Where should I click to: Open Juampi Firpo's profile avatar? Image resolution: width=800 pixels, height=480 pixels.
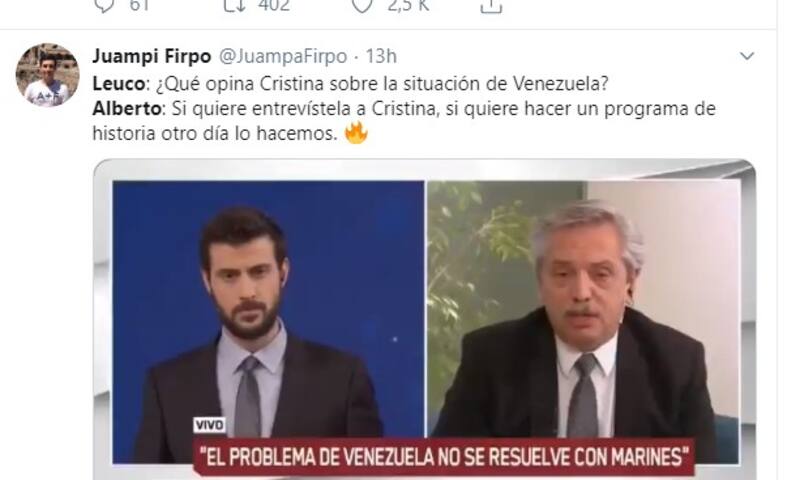47,74
